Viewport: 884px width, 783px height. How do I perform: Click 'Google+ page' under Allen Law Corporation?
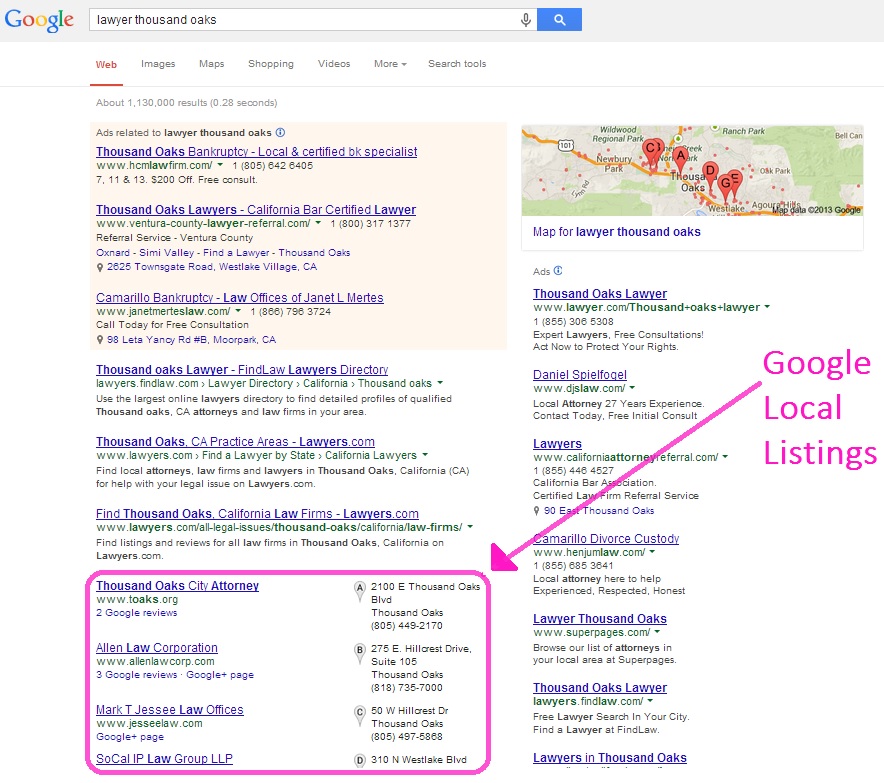coord(220,675)
